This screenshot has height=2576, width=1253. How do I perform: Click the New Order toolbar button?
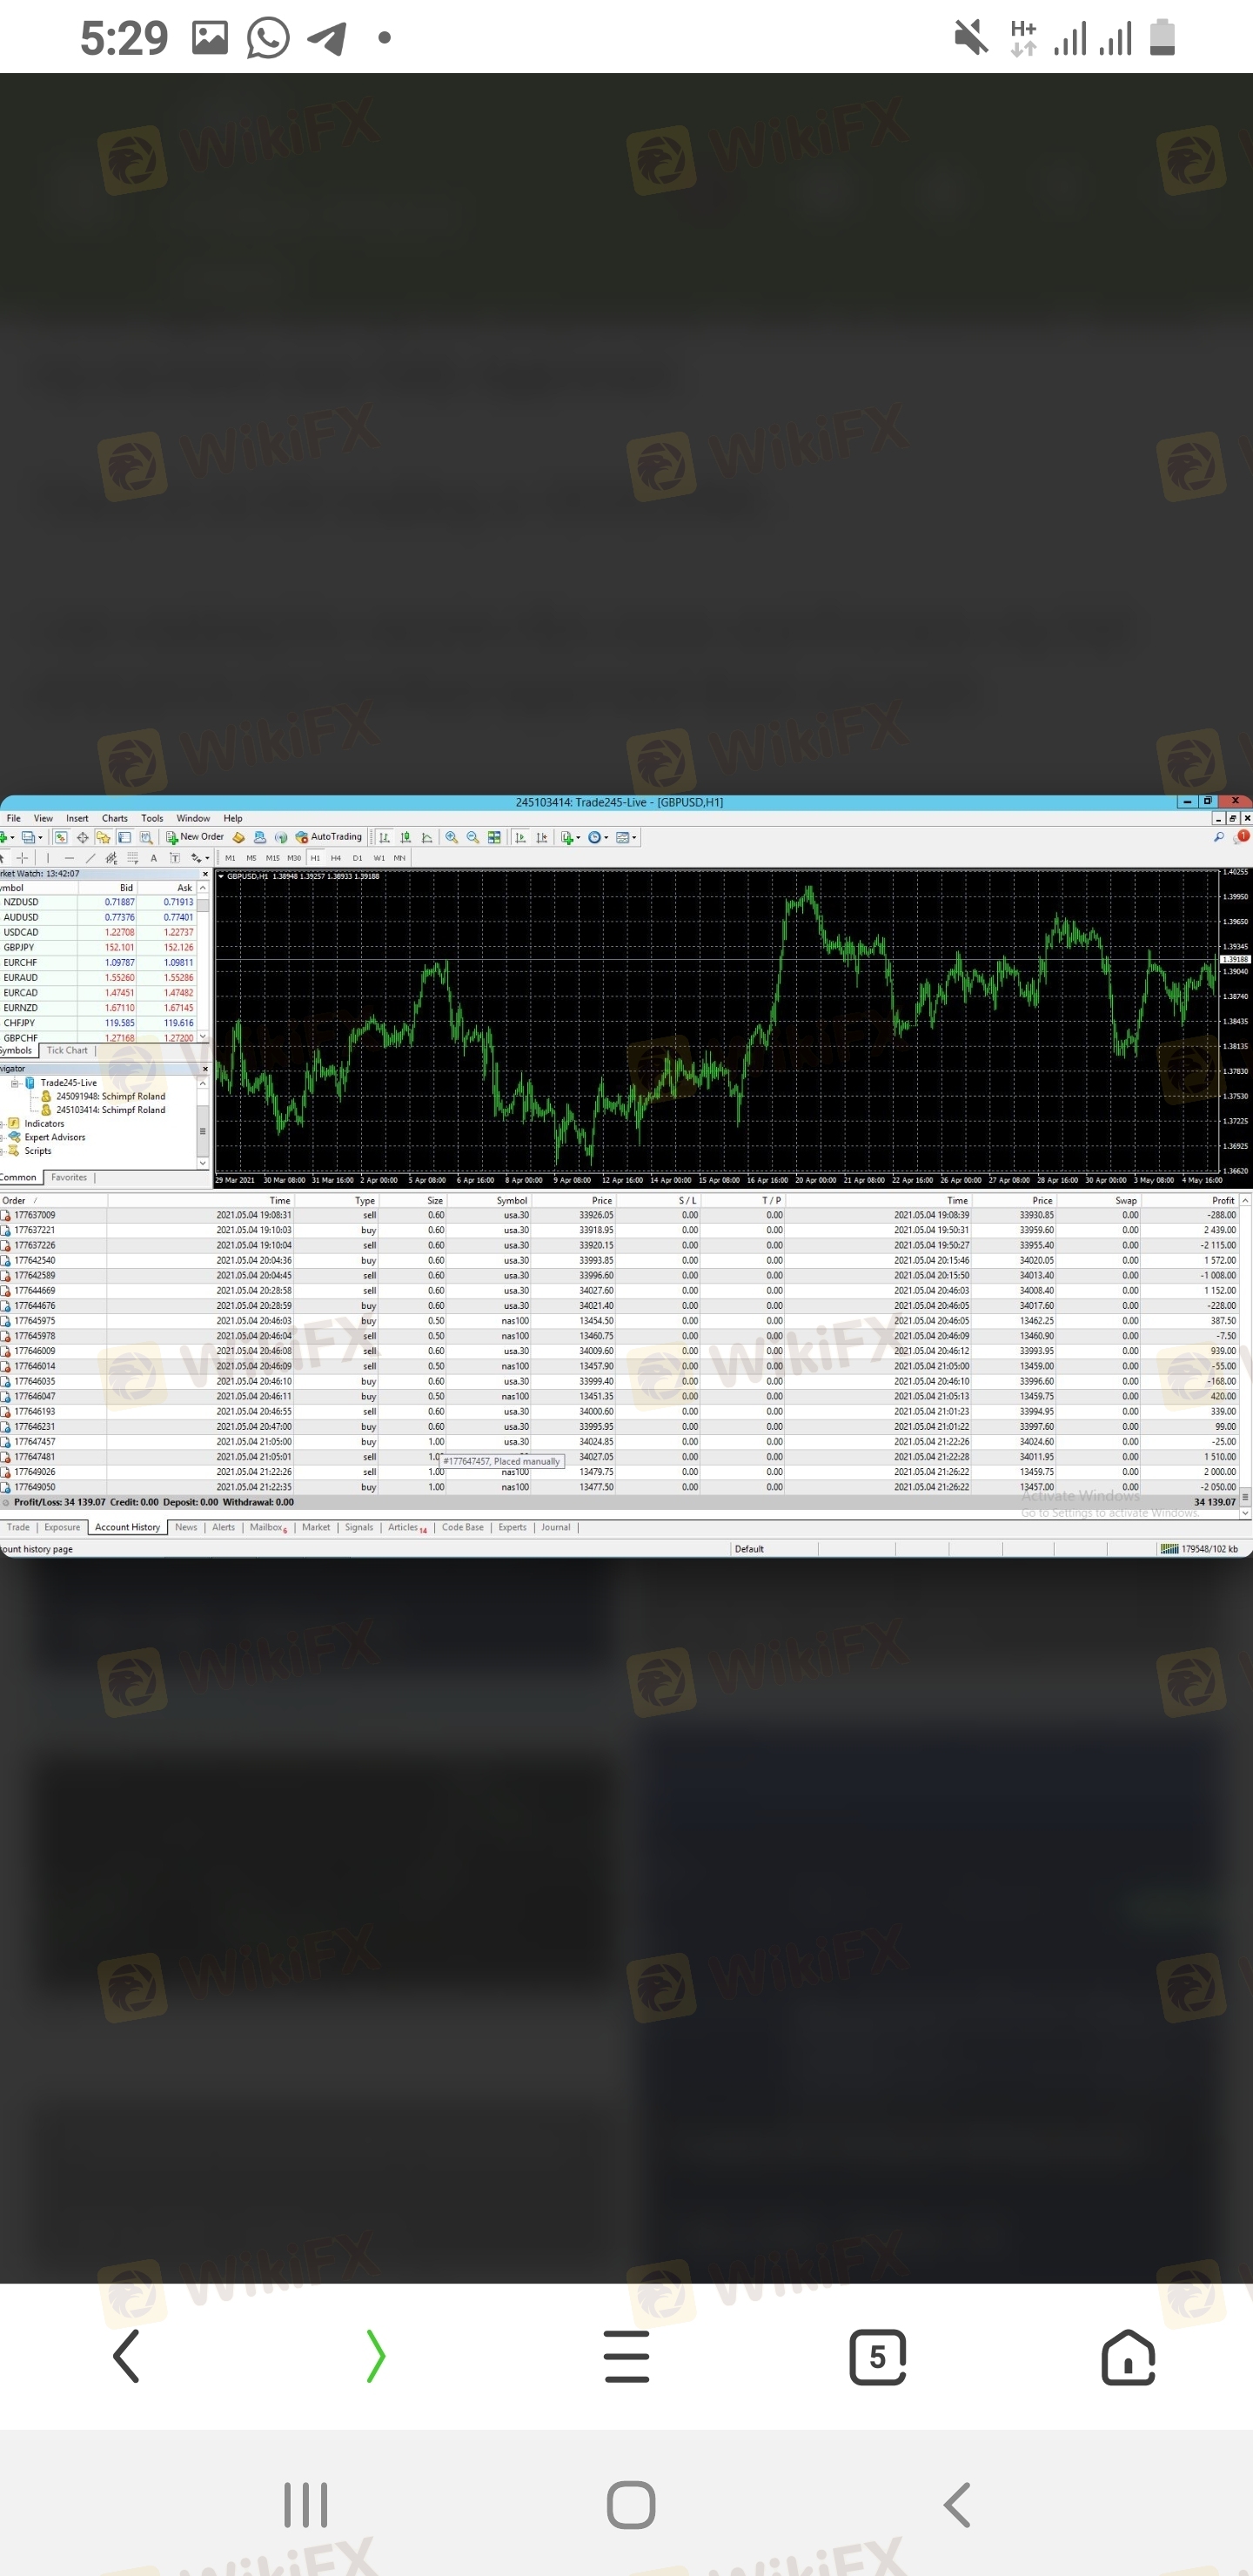195,837
